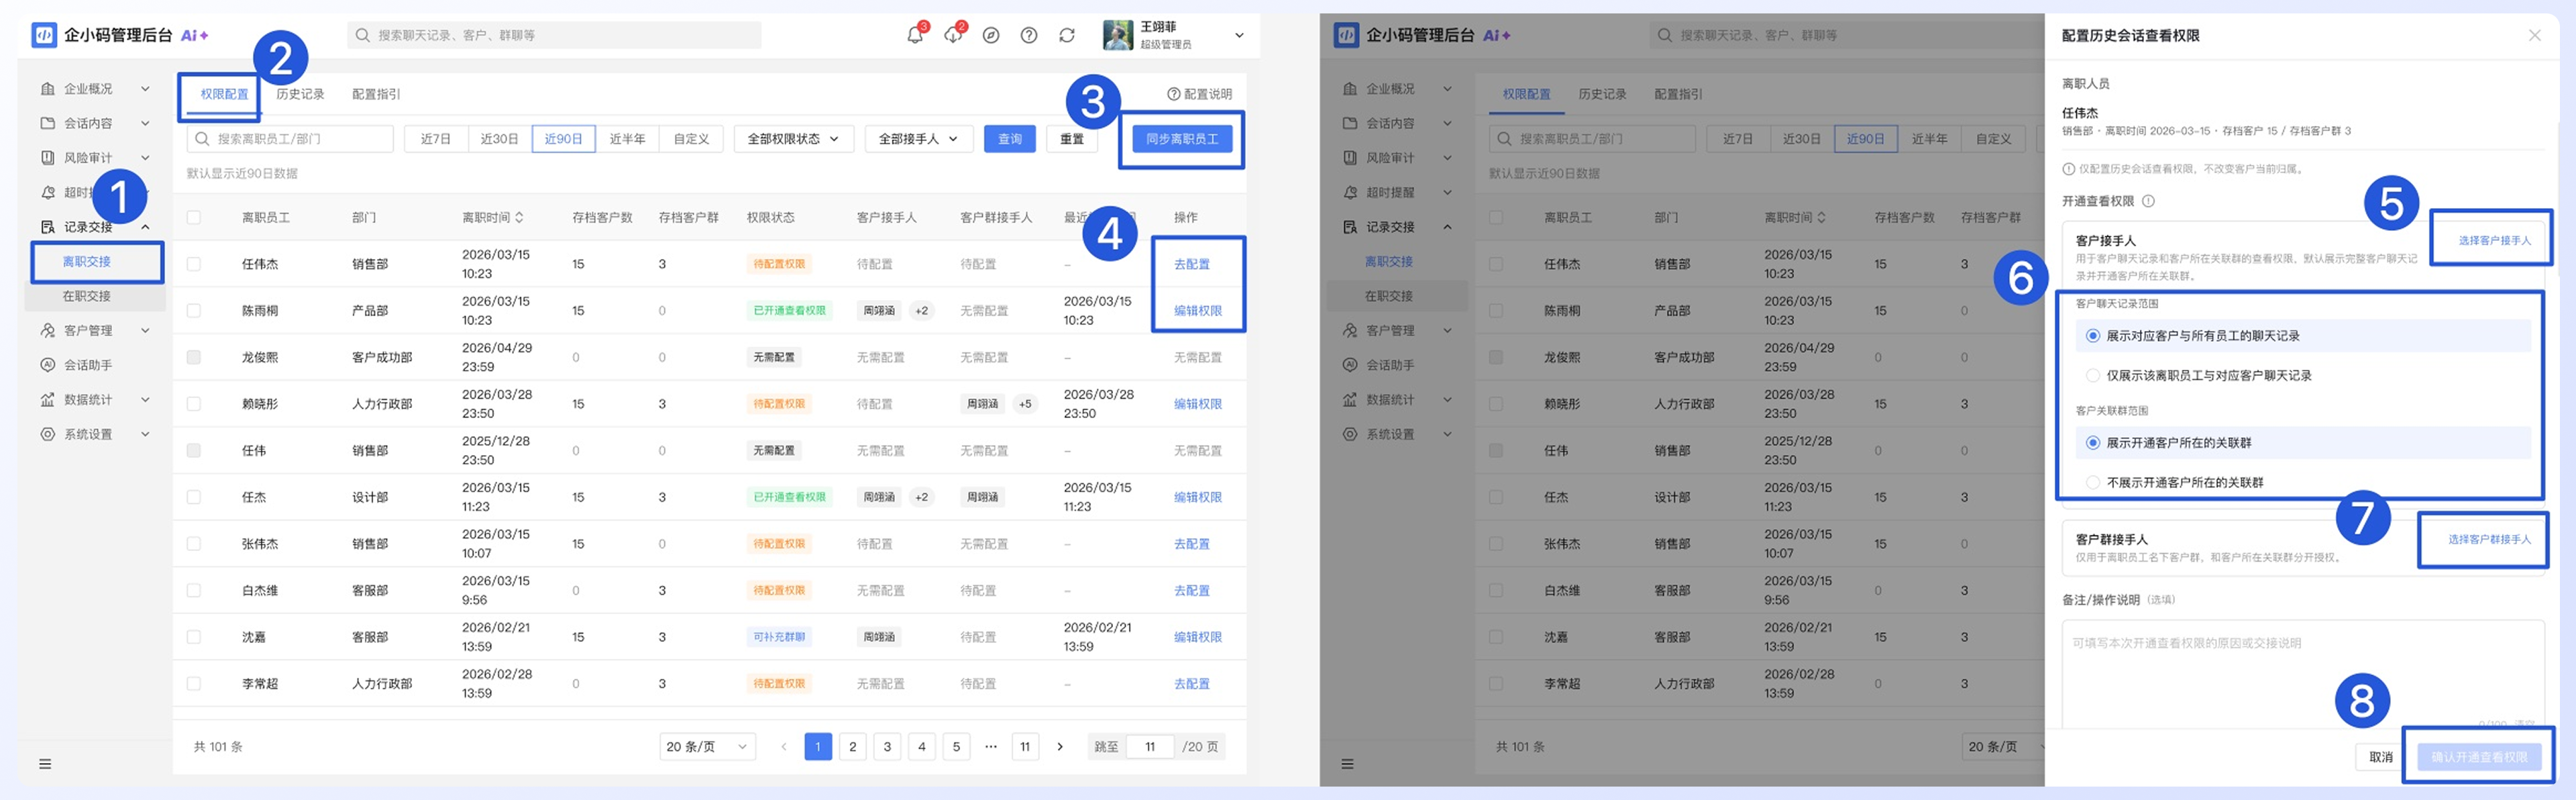Image resolution: width=2576 pixels, height=800 pixels.
Task: Select 近30日 range in left window
Action: pyautogui.click(x=499, y=139)
